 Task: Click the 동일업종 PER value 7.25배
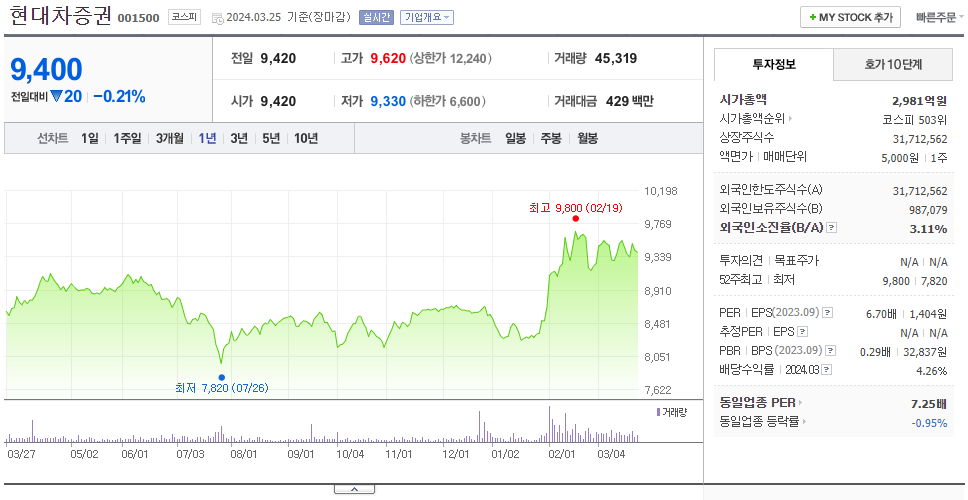tap(929, 404)
